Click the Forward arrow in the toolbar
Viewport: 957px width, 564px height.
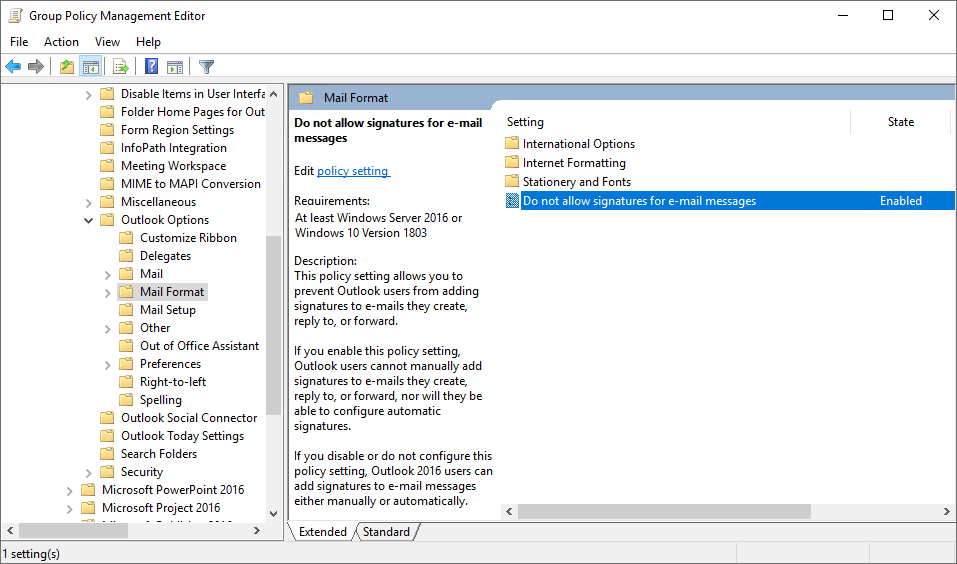coord(36,67)
